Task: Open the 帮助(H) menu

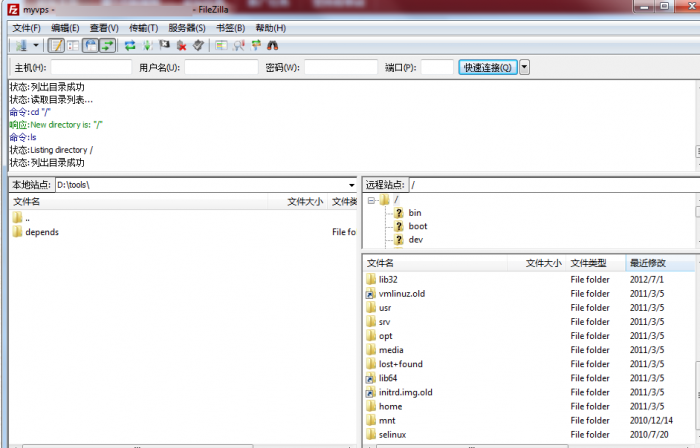Action: click(x=271, y=28)
